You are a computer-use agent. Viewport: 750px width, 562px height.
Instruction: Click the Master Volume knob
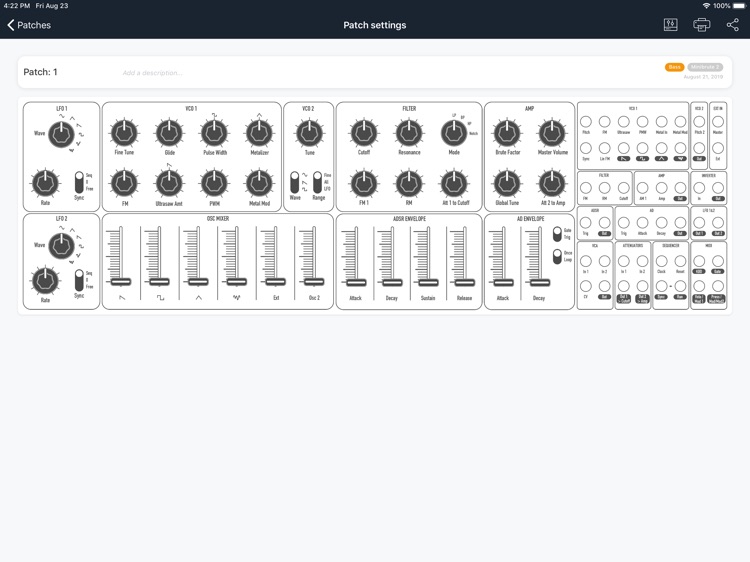pyautogui.click(x=552, y=132)
